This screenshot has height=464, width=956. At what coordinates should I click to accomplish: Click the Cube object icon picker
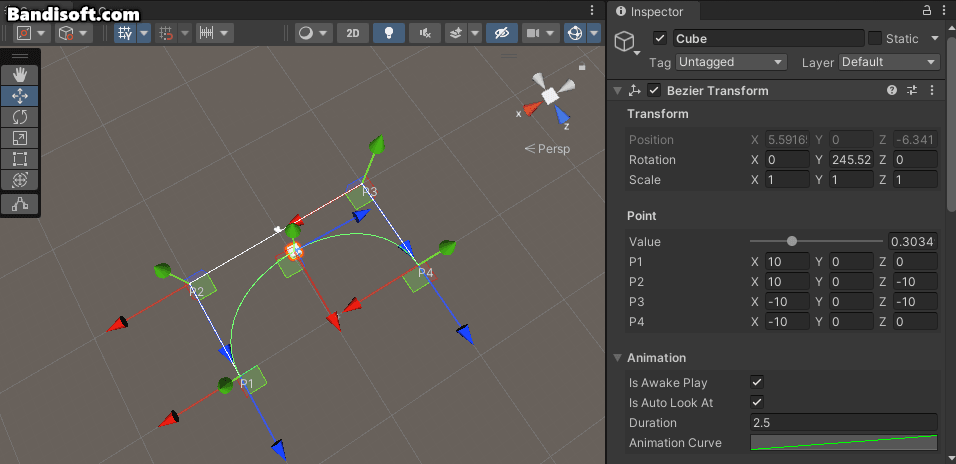click(624, 41)
